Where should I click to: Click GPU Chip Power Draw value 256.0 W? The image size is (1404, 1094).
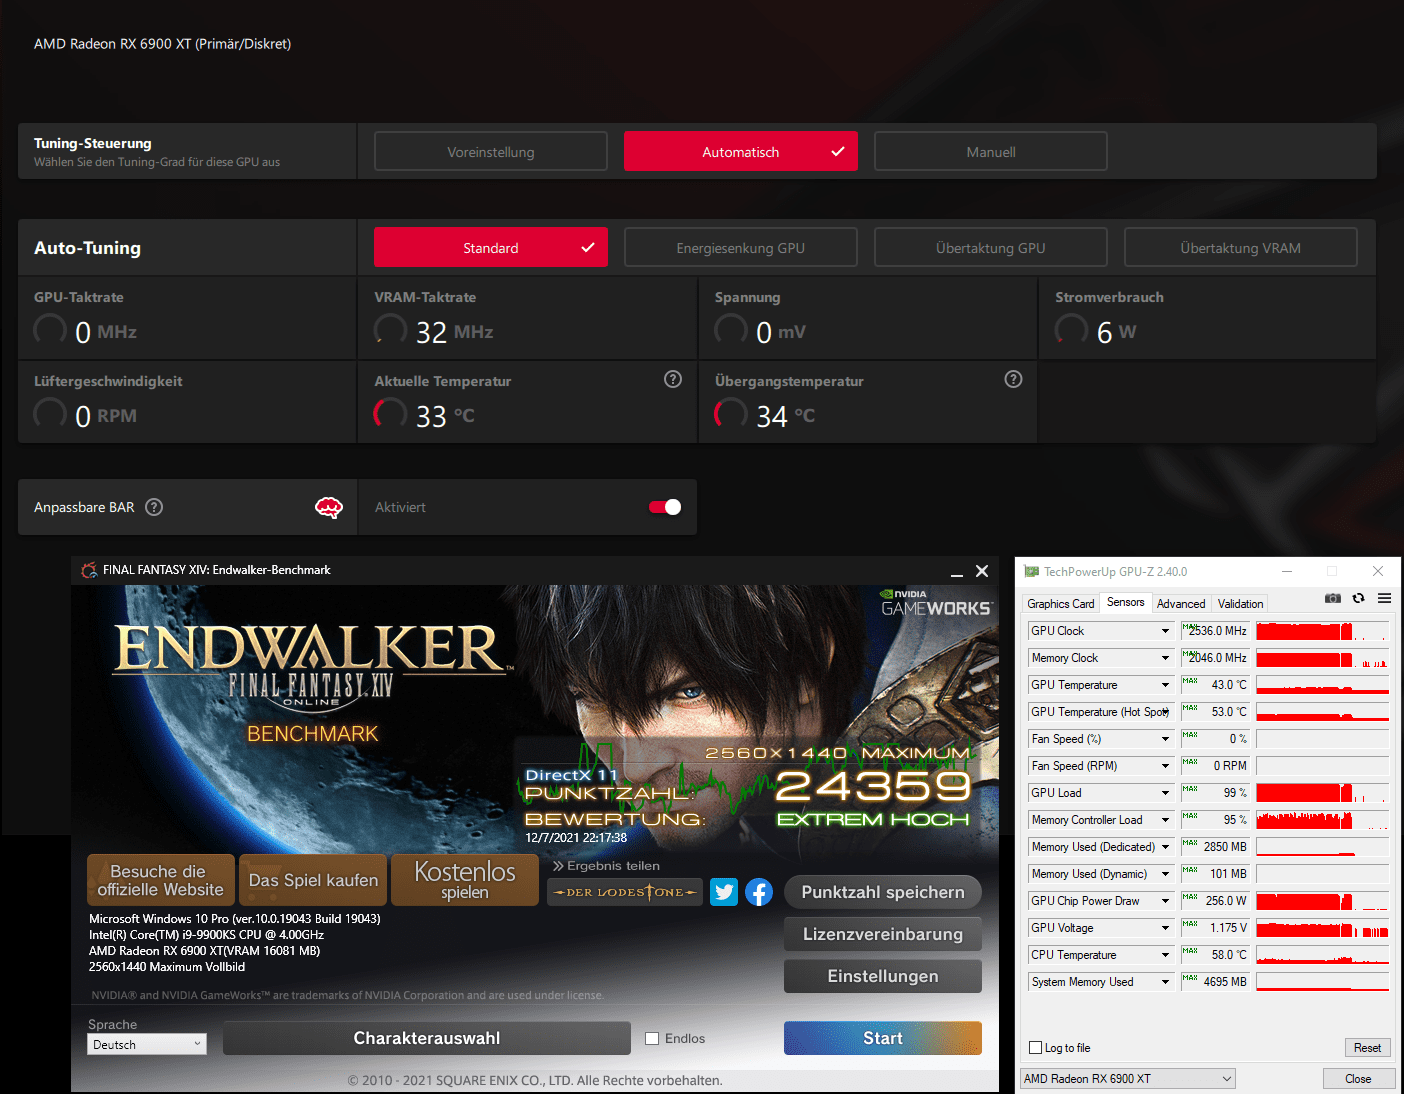pyautogui.click(x=1215, y=901)
